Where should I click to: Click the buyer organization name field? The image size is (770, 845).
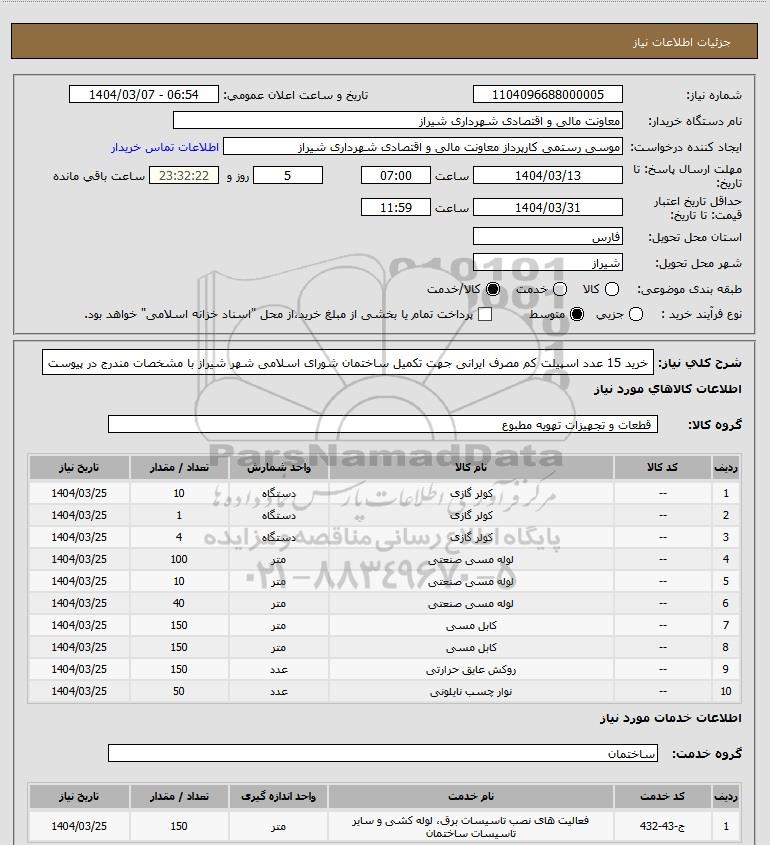(x=398, y=120)
